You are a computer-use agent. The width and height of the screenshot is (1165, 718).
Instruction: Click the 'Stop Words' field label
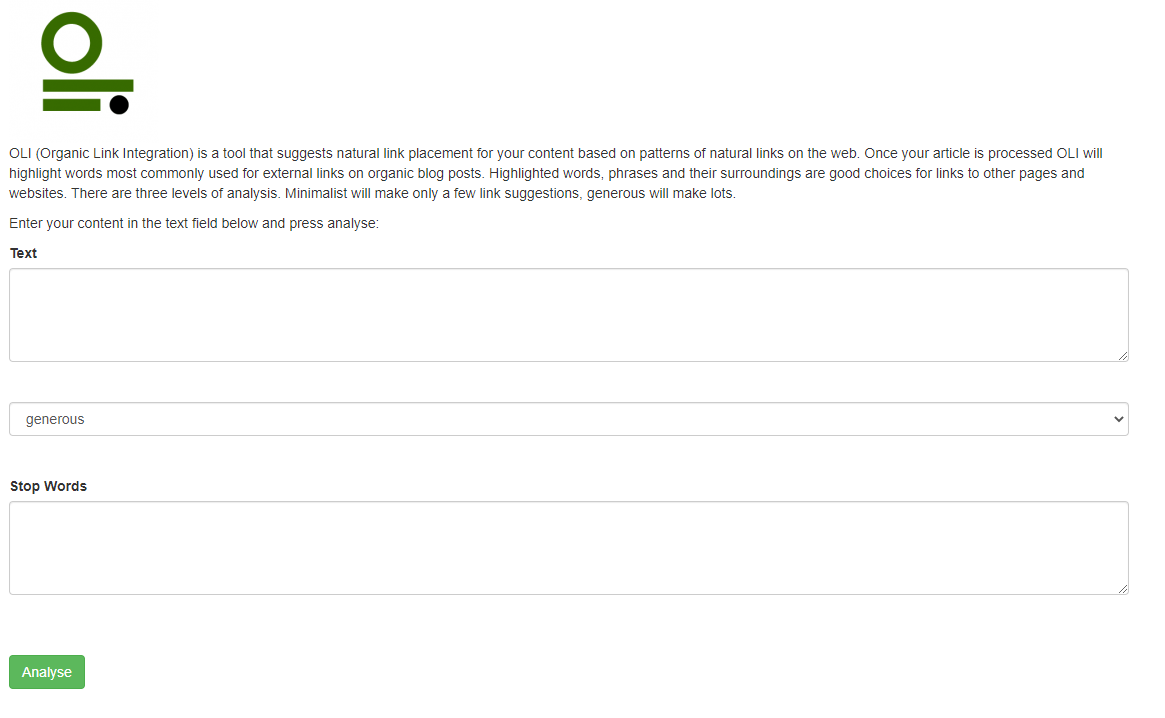48,486
